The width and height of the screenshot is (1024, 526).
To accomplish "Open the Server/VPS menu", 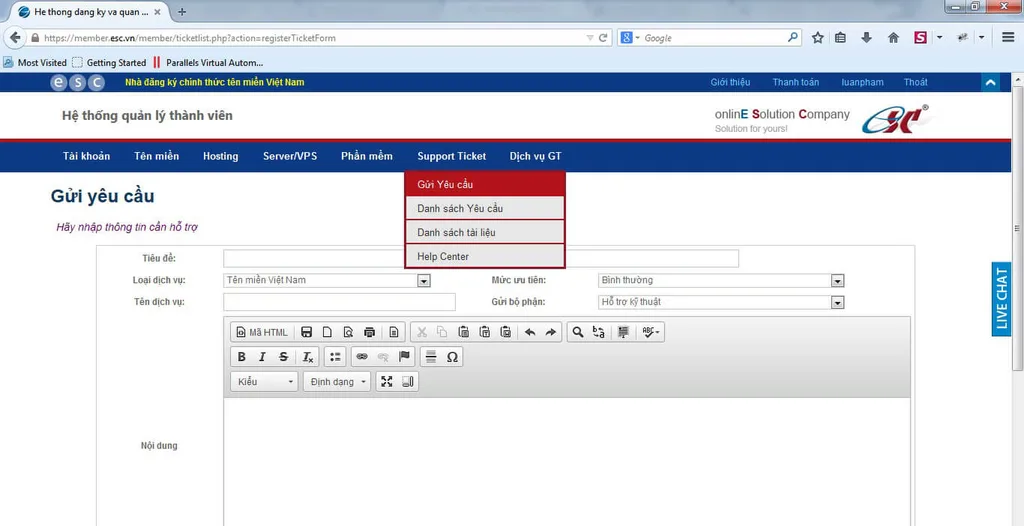I will pos(290,156).
